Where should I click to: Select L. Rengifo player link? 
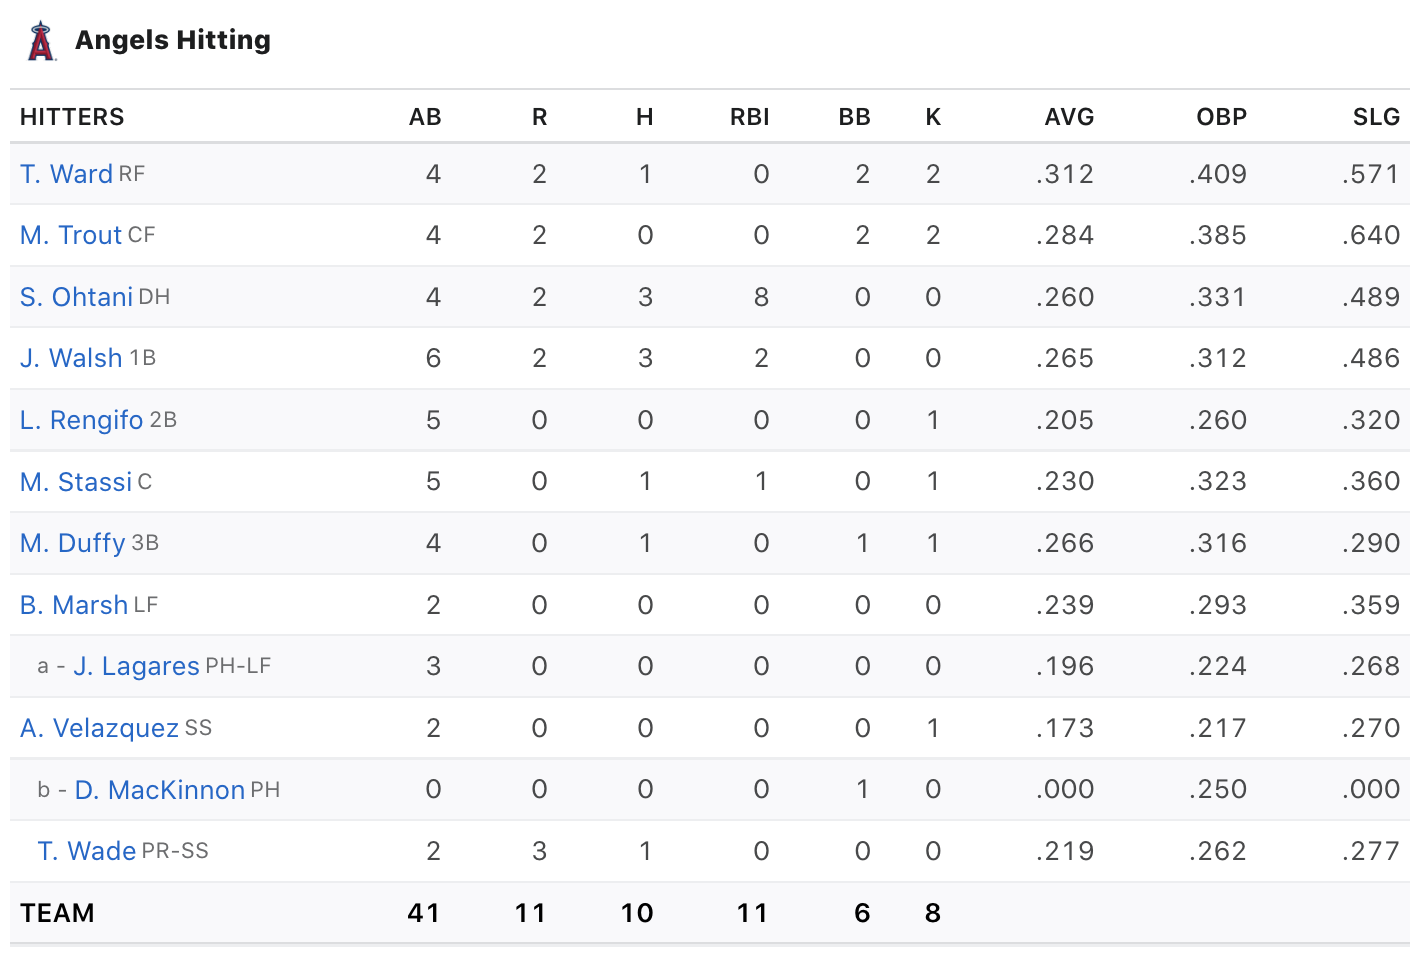pos(81,420)
